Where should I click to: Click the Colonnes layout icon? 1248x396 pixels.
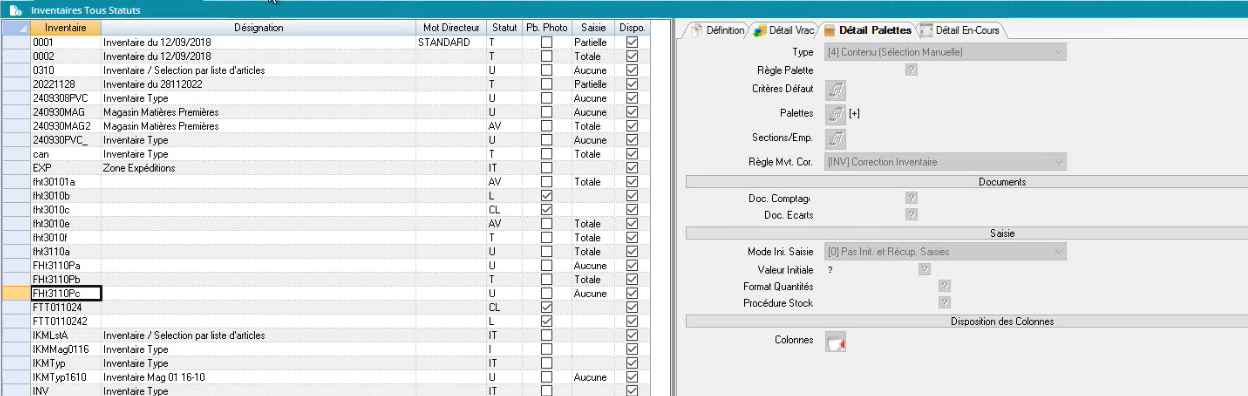[836, 342]
